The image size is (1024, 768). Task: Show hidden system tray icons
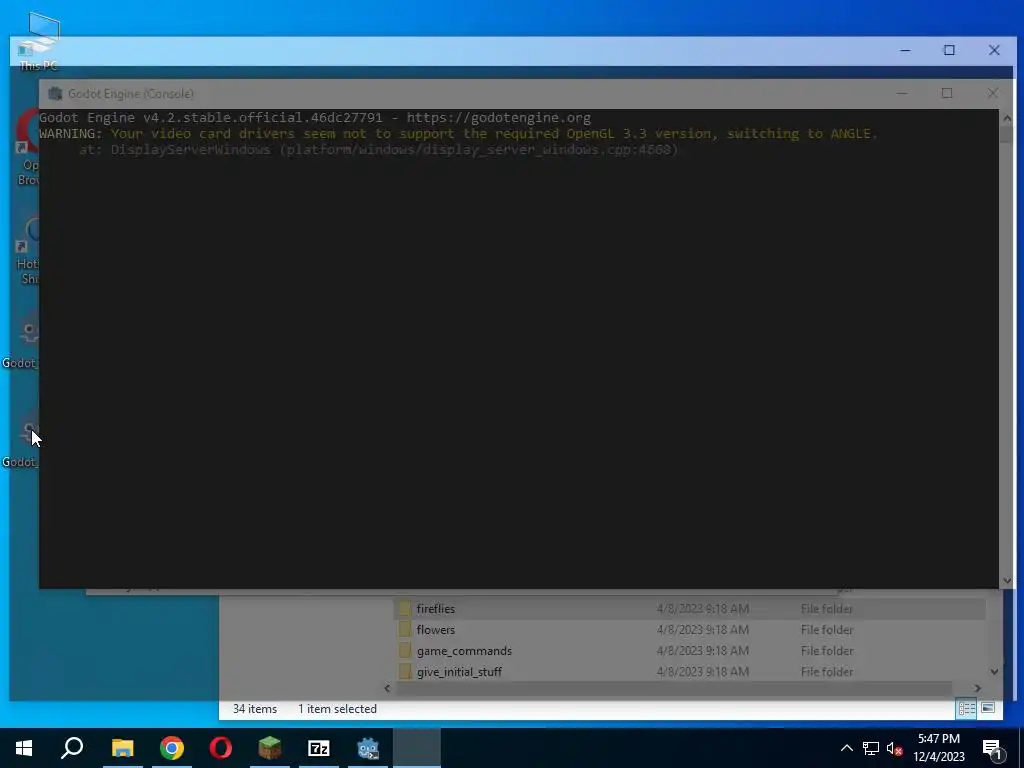tap(846, 748)
